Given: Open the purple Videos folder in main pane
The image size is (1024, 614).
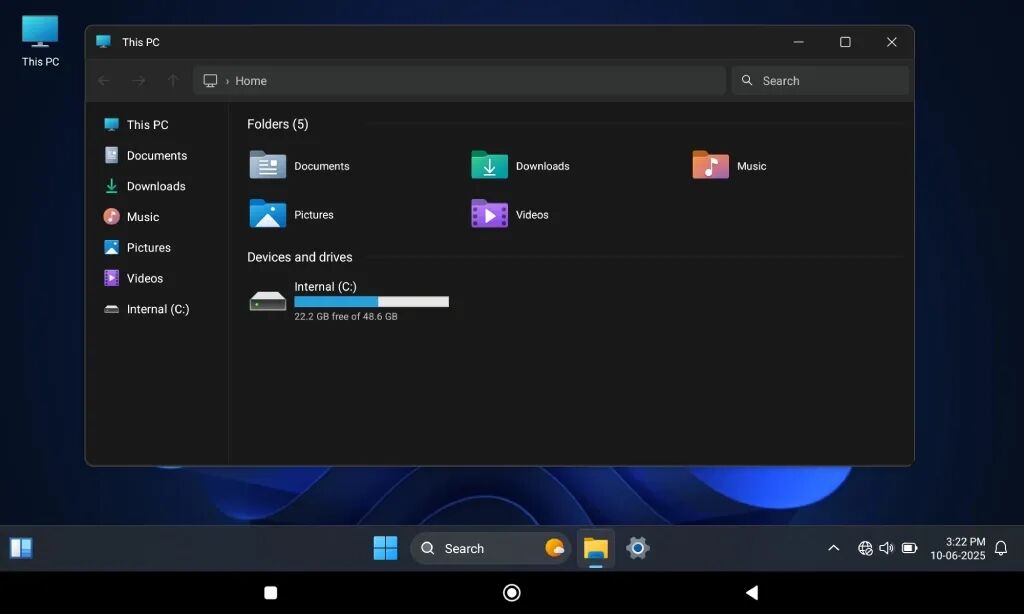Looking at the screenshot, I should [x=489, y=214].
